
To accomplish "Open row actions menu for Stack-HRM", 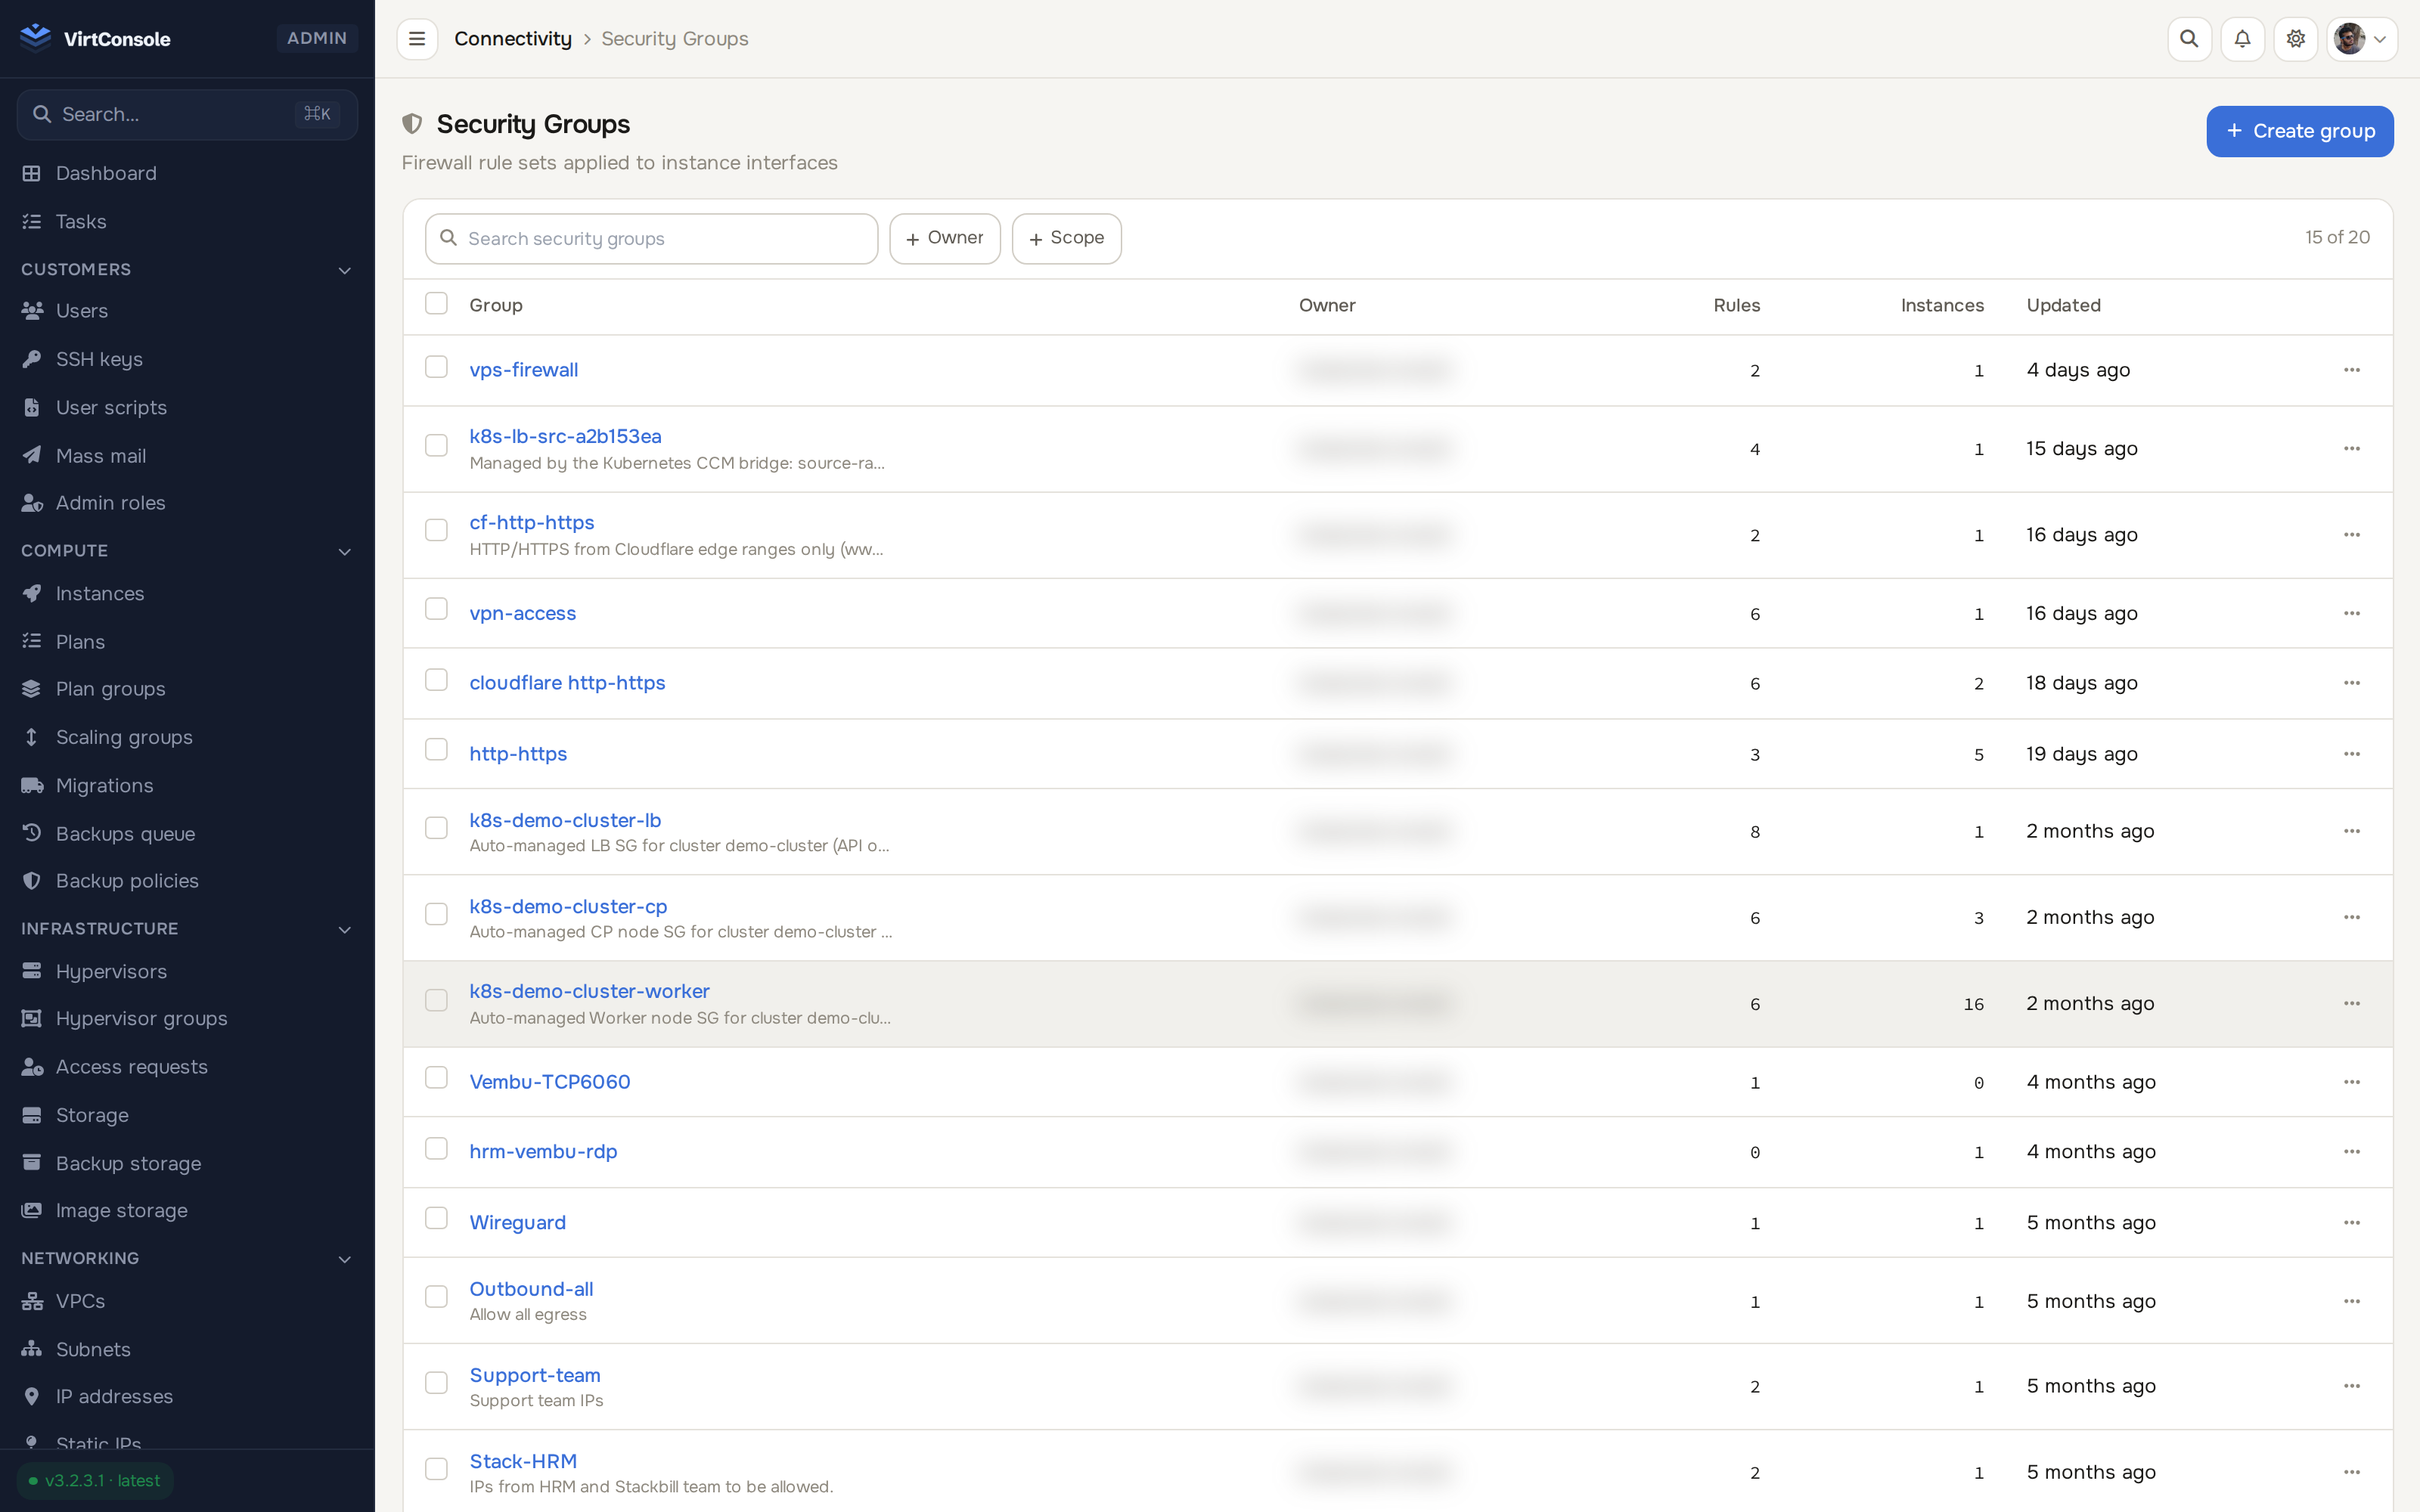I will [x=2351, y=1472].
